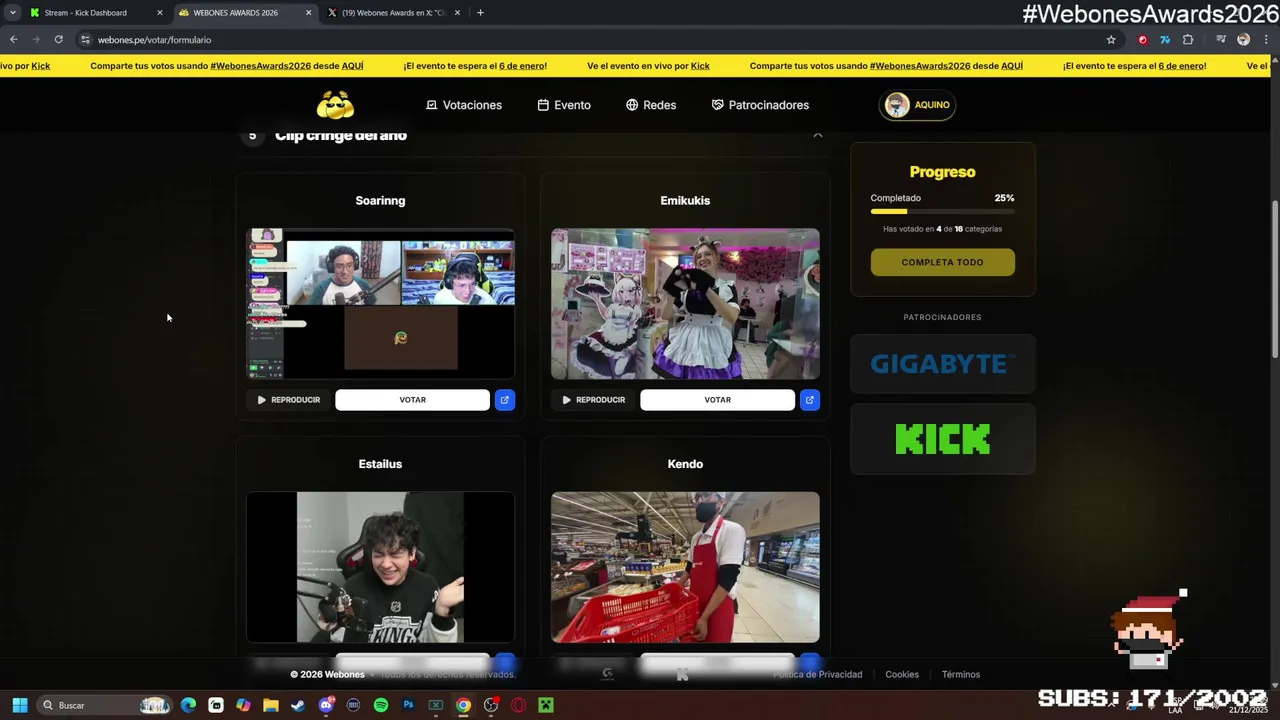Click the address bar URL field
1280x720 pixels.
pos(600,39)
